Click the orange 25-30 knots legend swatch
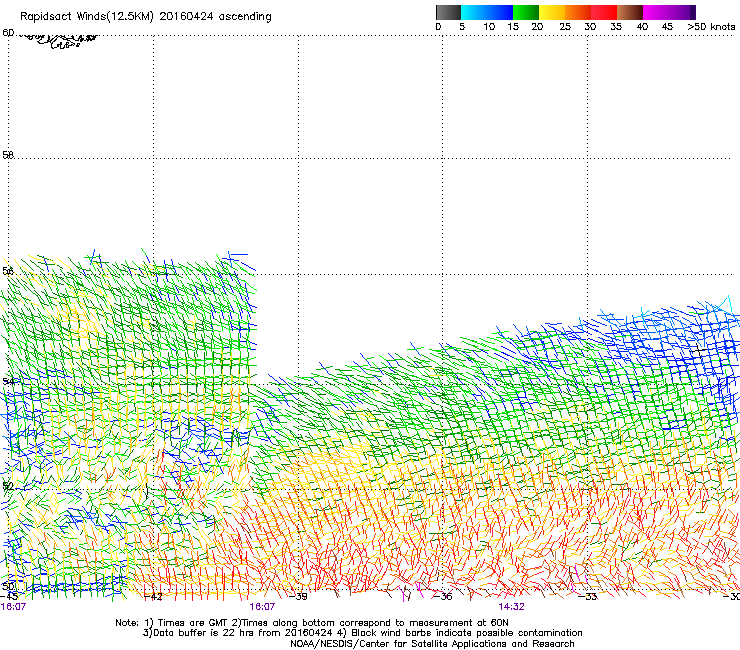The height and width of the screenshot is (650, 740). pyautogui.click(x=578, y=12)
